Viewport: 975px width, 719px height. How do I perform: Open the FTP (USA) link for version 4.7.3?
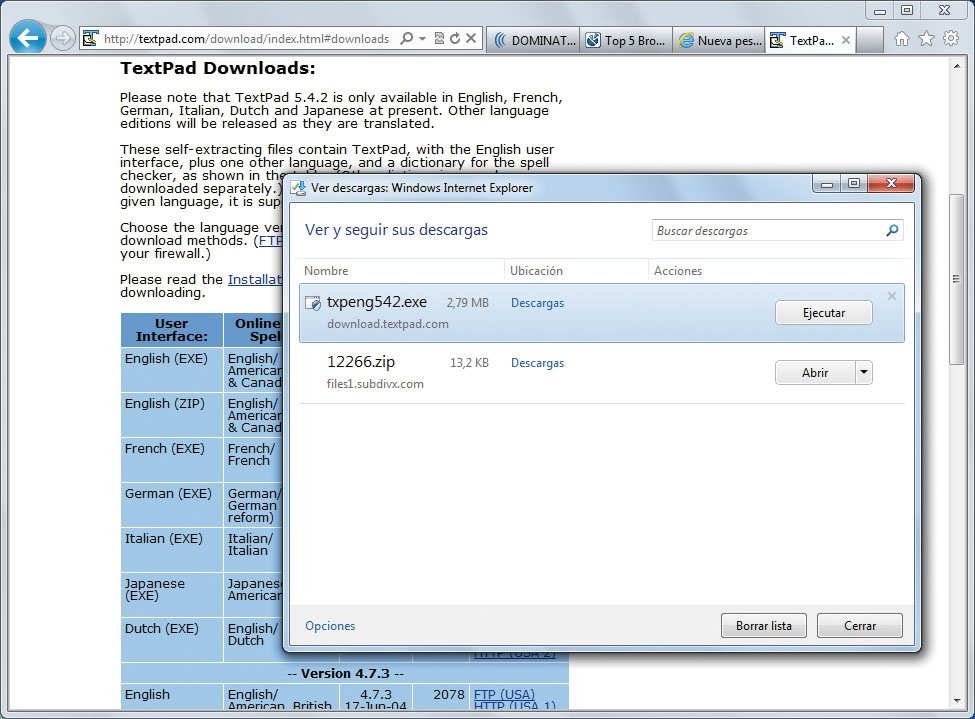(504, 694)
